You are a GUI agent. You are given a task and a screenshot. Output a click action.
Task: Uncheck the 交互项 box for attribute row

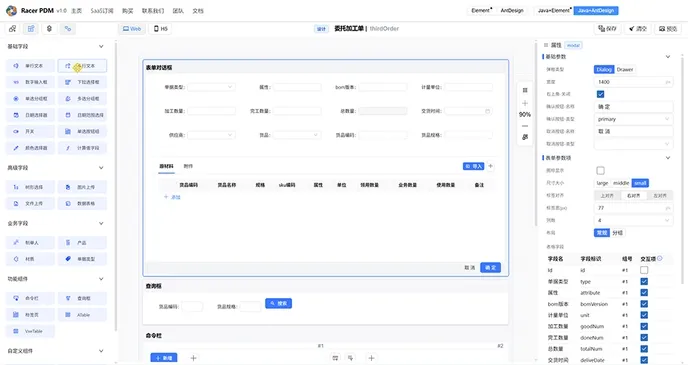644,292
